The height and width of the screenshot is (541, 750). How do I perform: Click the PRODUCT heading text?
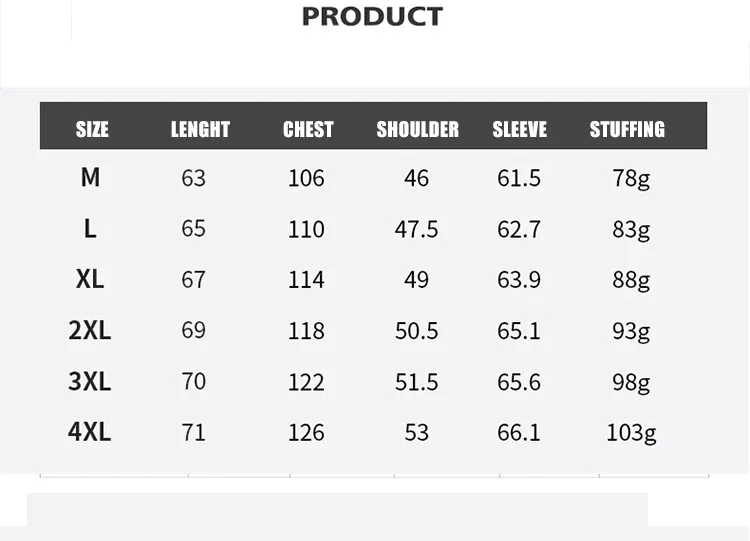tap(372, 17)
